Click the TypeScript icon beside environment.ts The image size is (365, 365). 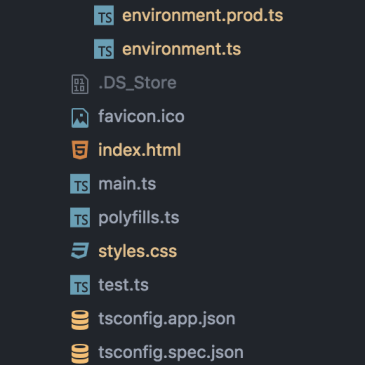(104, 49)
